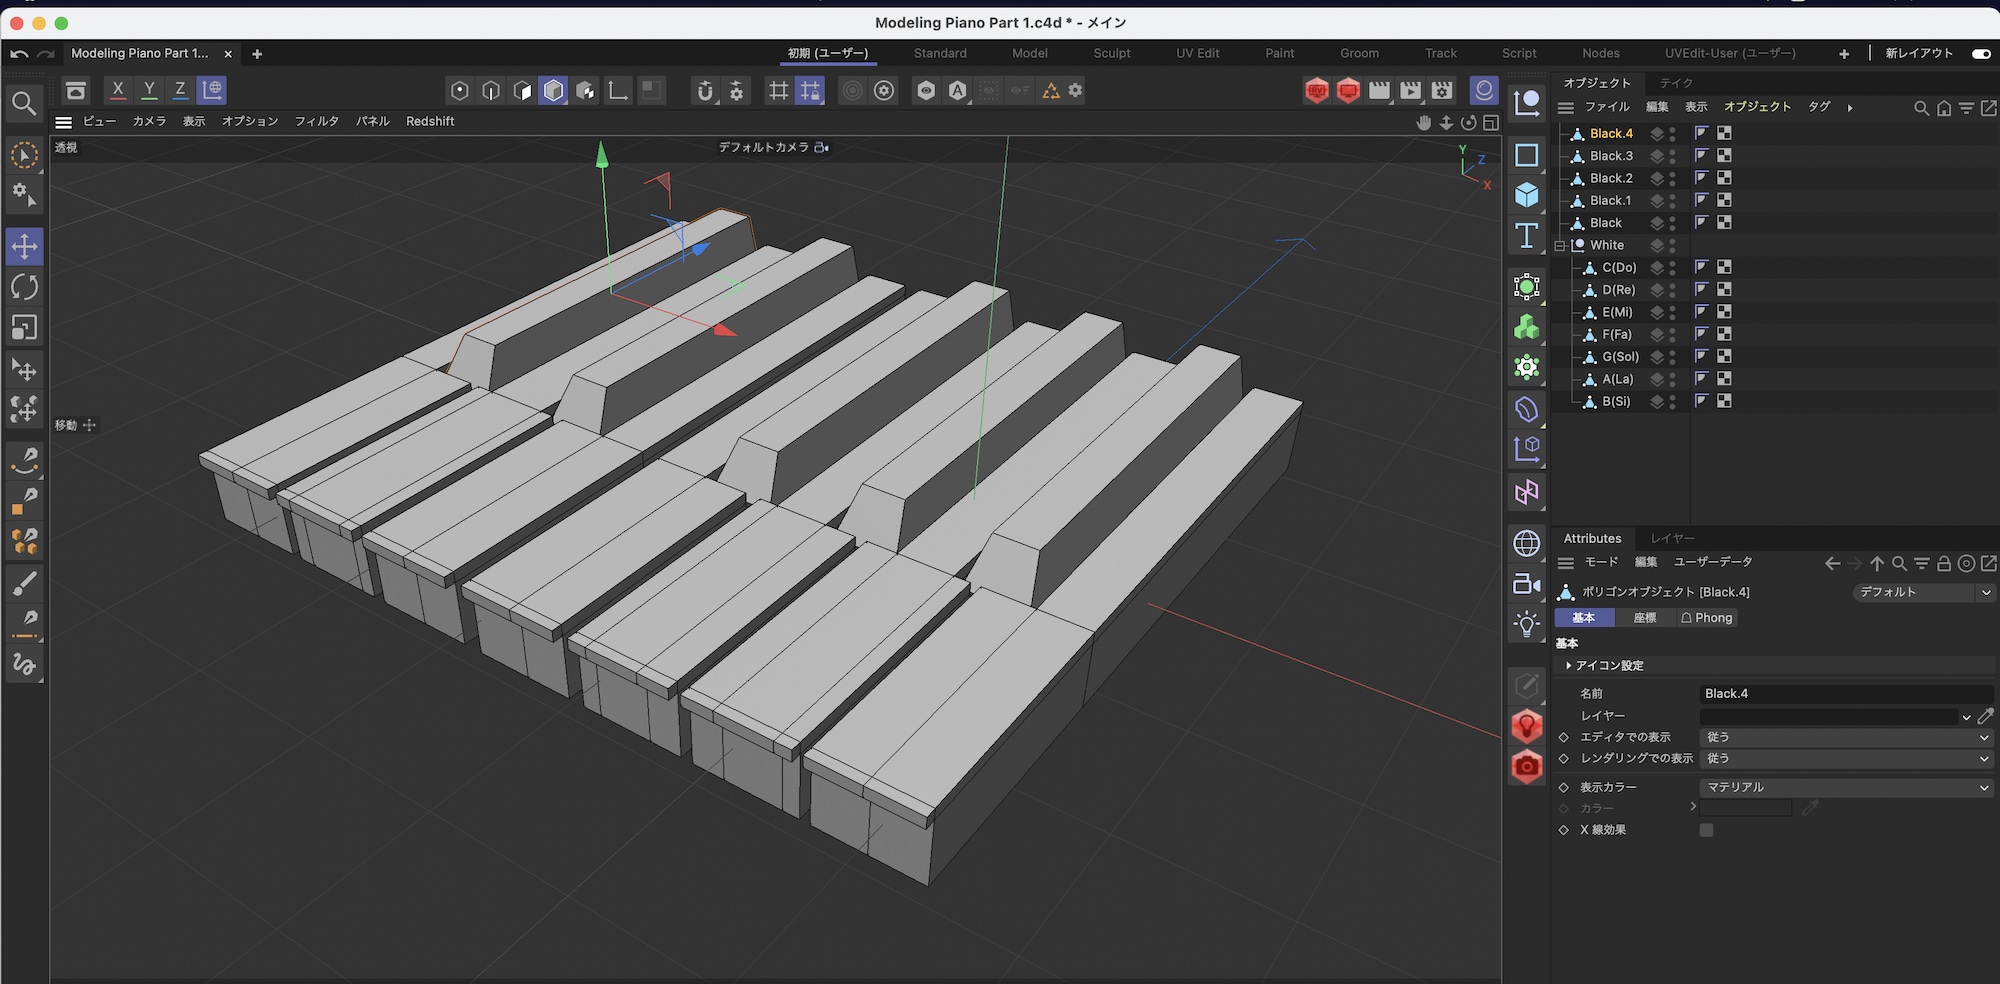Click the display color swatch field
Screen dimensions: 2000x984
point(1745,808)
